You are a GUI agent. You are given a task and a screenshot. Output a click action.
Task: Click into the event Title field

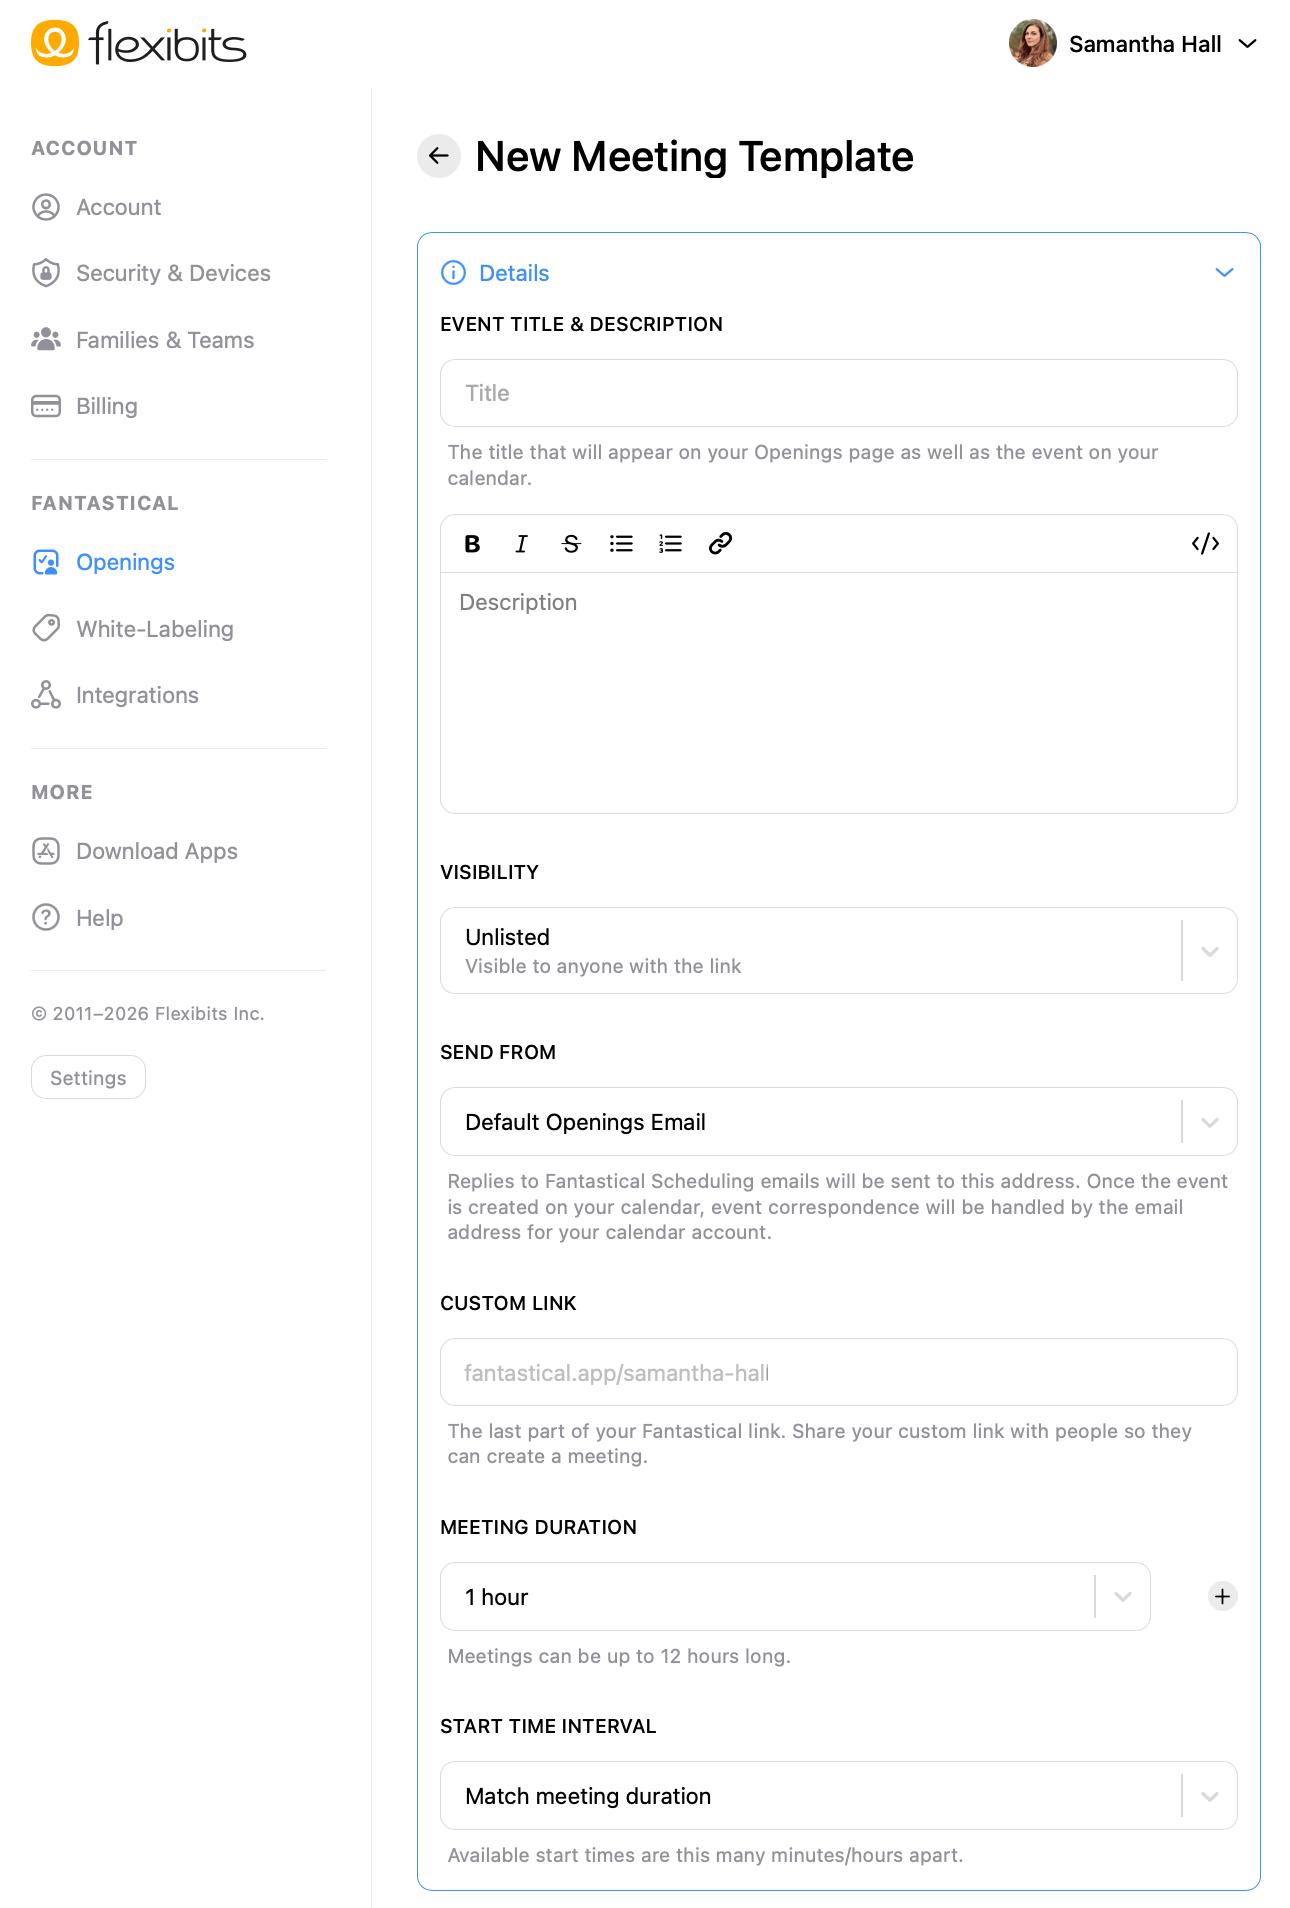click(839, 393)
